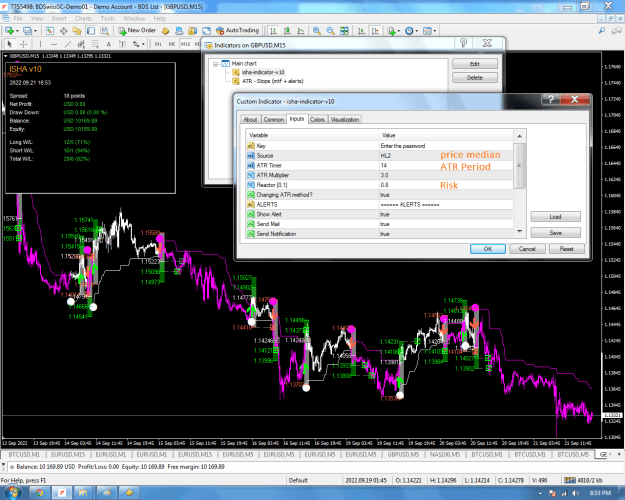Toggle chart shift from right border
The image size is (625, 500).
click(375, 31)
